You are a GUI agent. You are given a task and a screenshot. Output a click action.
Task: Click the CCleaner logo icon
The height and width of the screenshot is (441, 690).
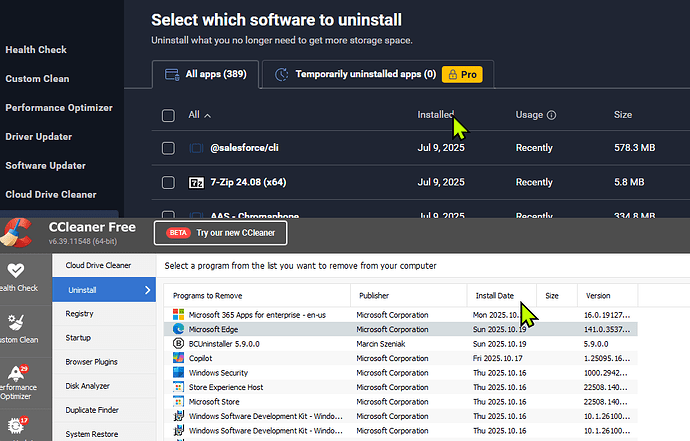pos(20,233)
